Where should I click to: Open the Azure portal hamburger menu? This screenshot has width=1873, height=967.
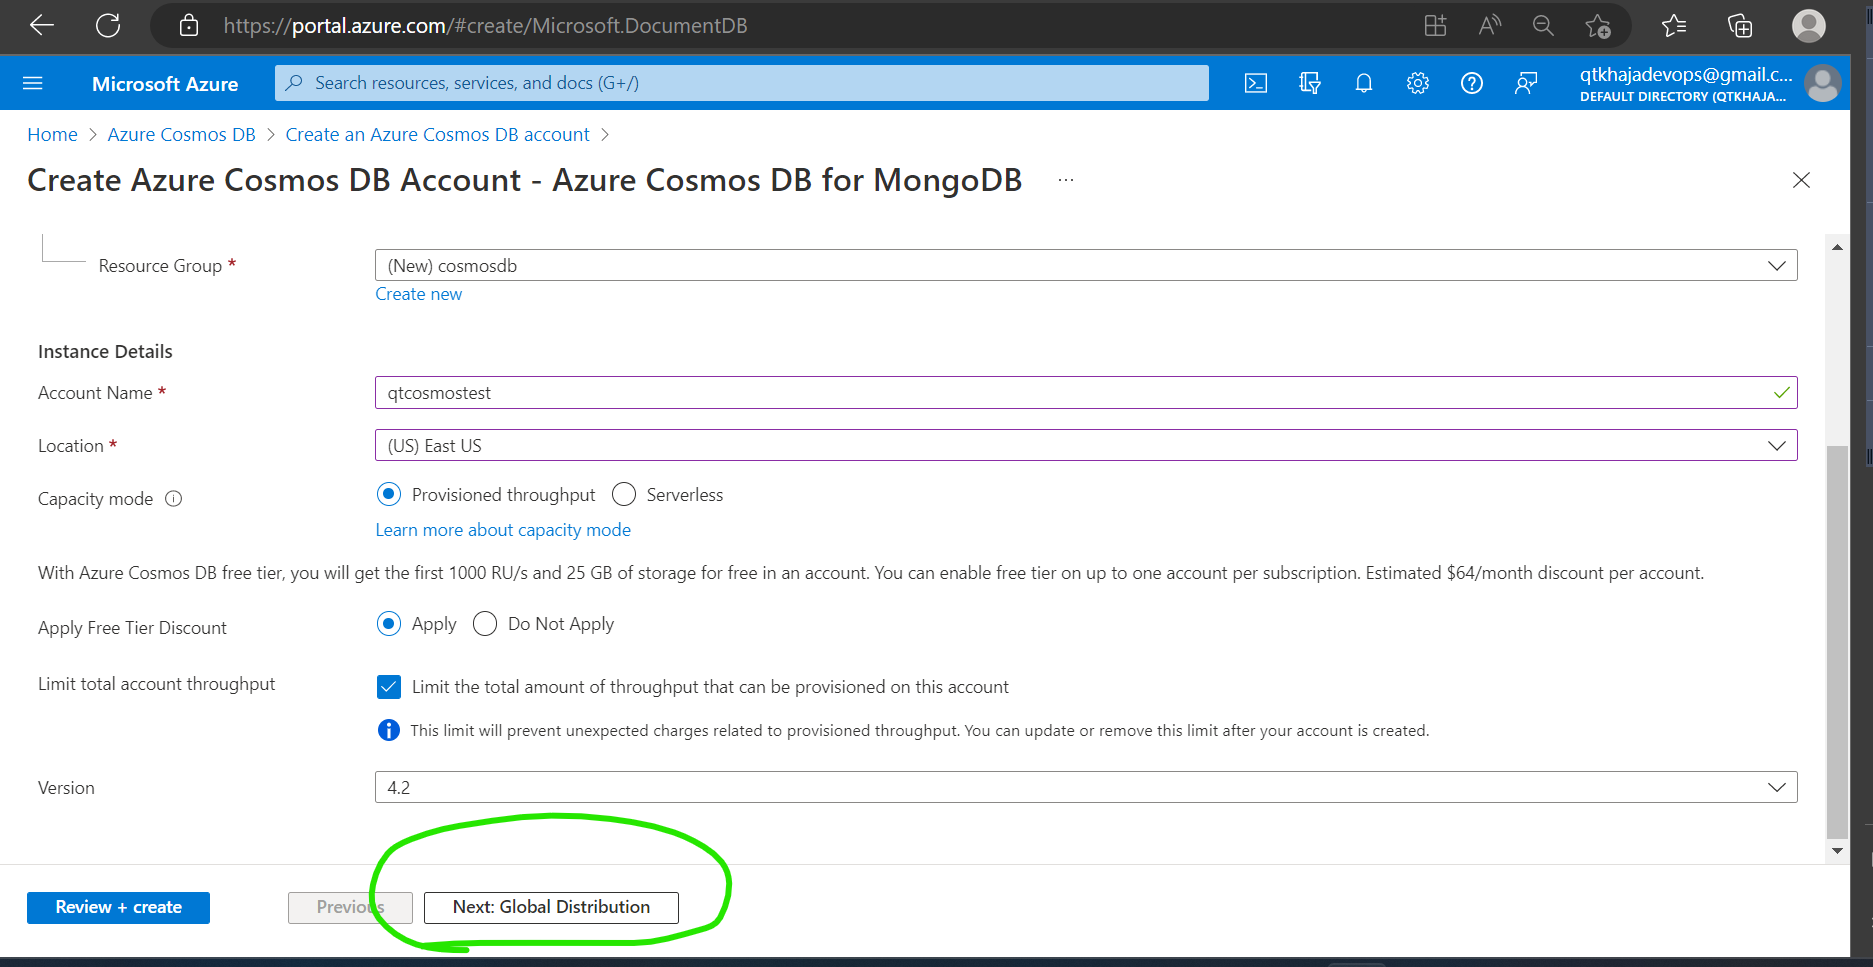tap(33, 83)
